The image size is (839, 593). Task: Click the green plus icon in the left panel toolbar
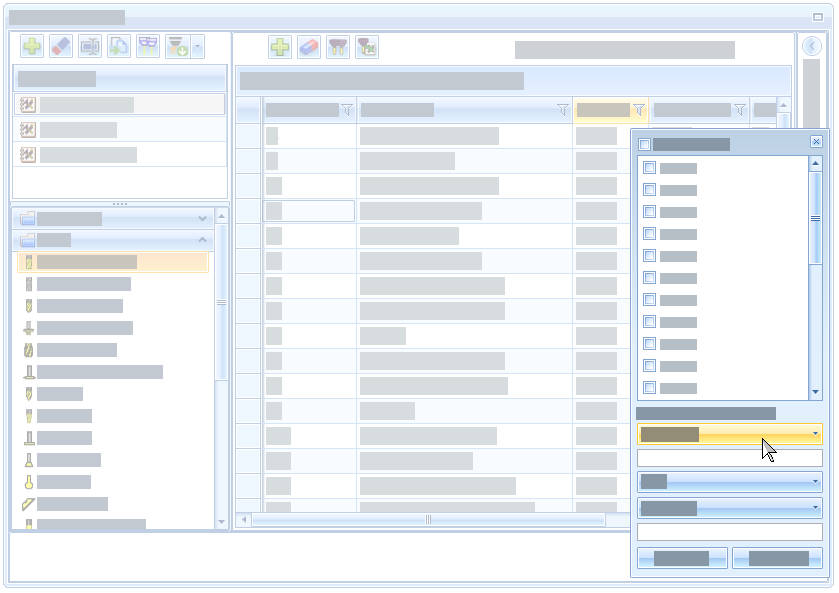[x=33, y=47]
